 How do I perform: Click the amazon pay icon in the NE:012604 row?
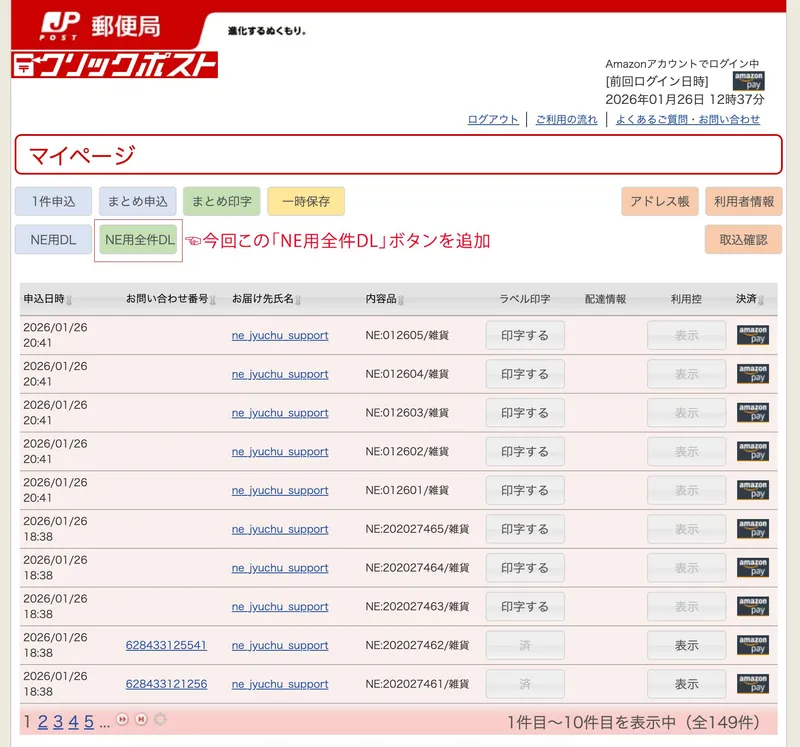(753, 374)
